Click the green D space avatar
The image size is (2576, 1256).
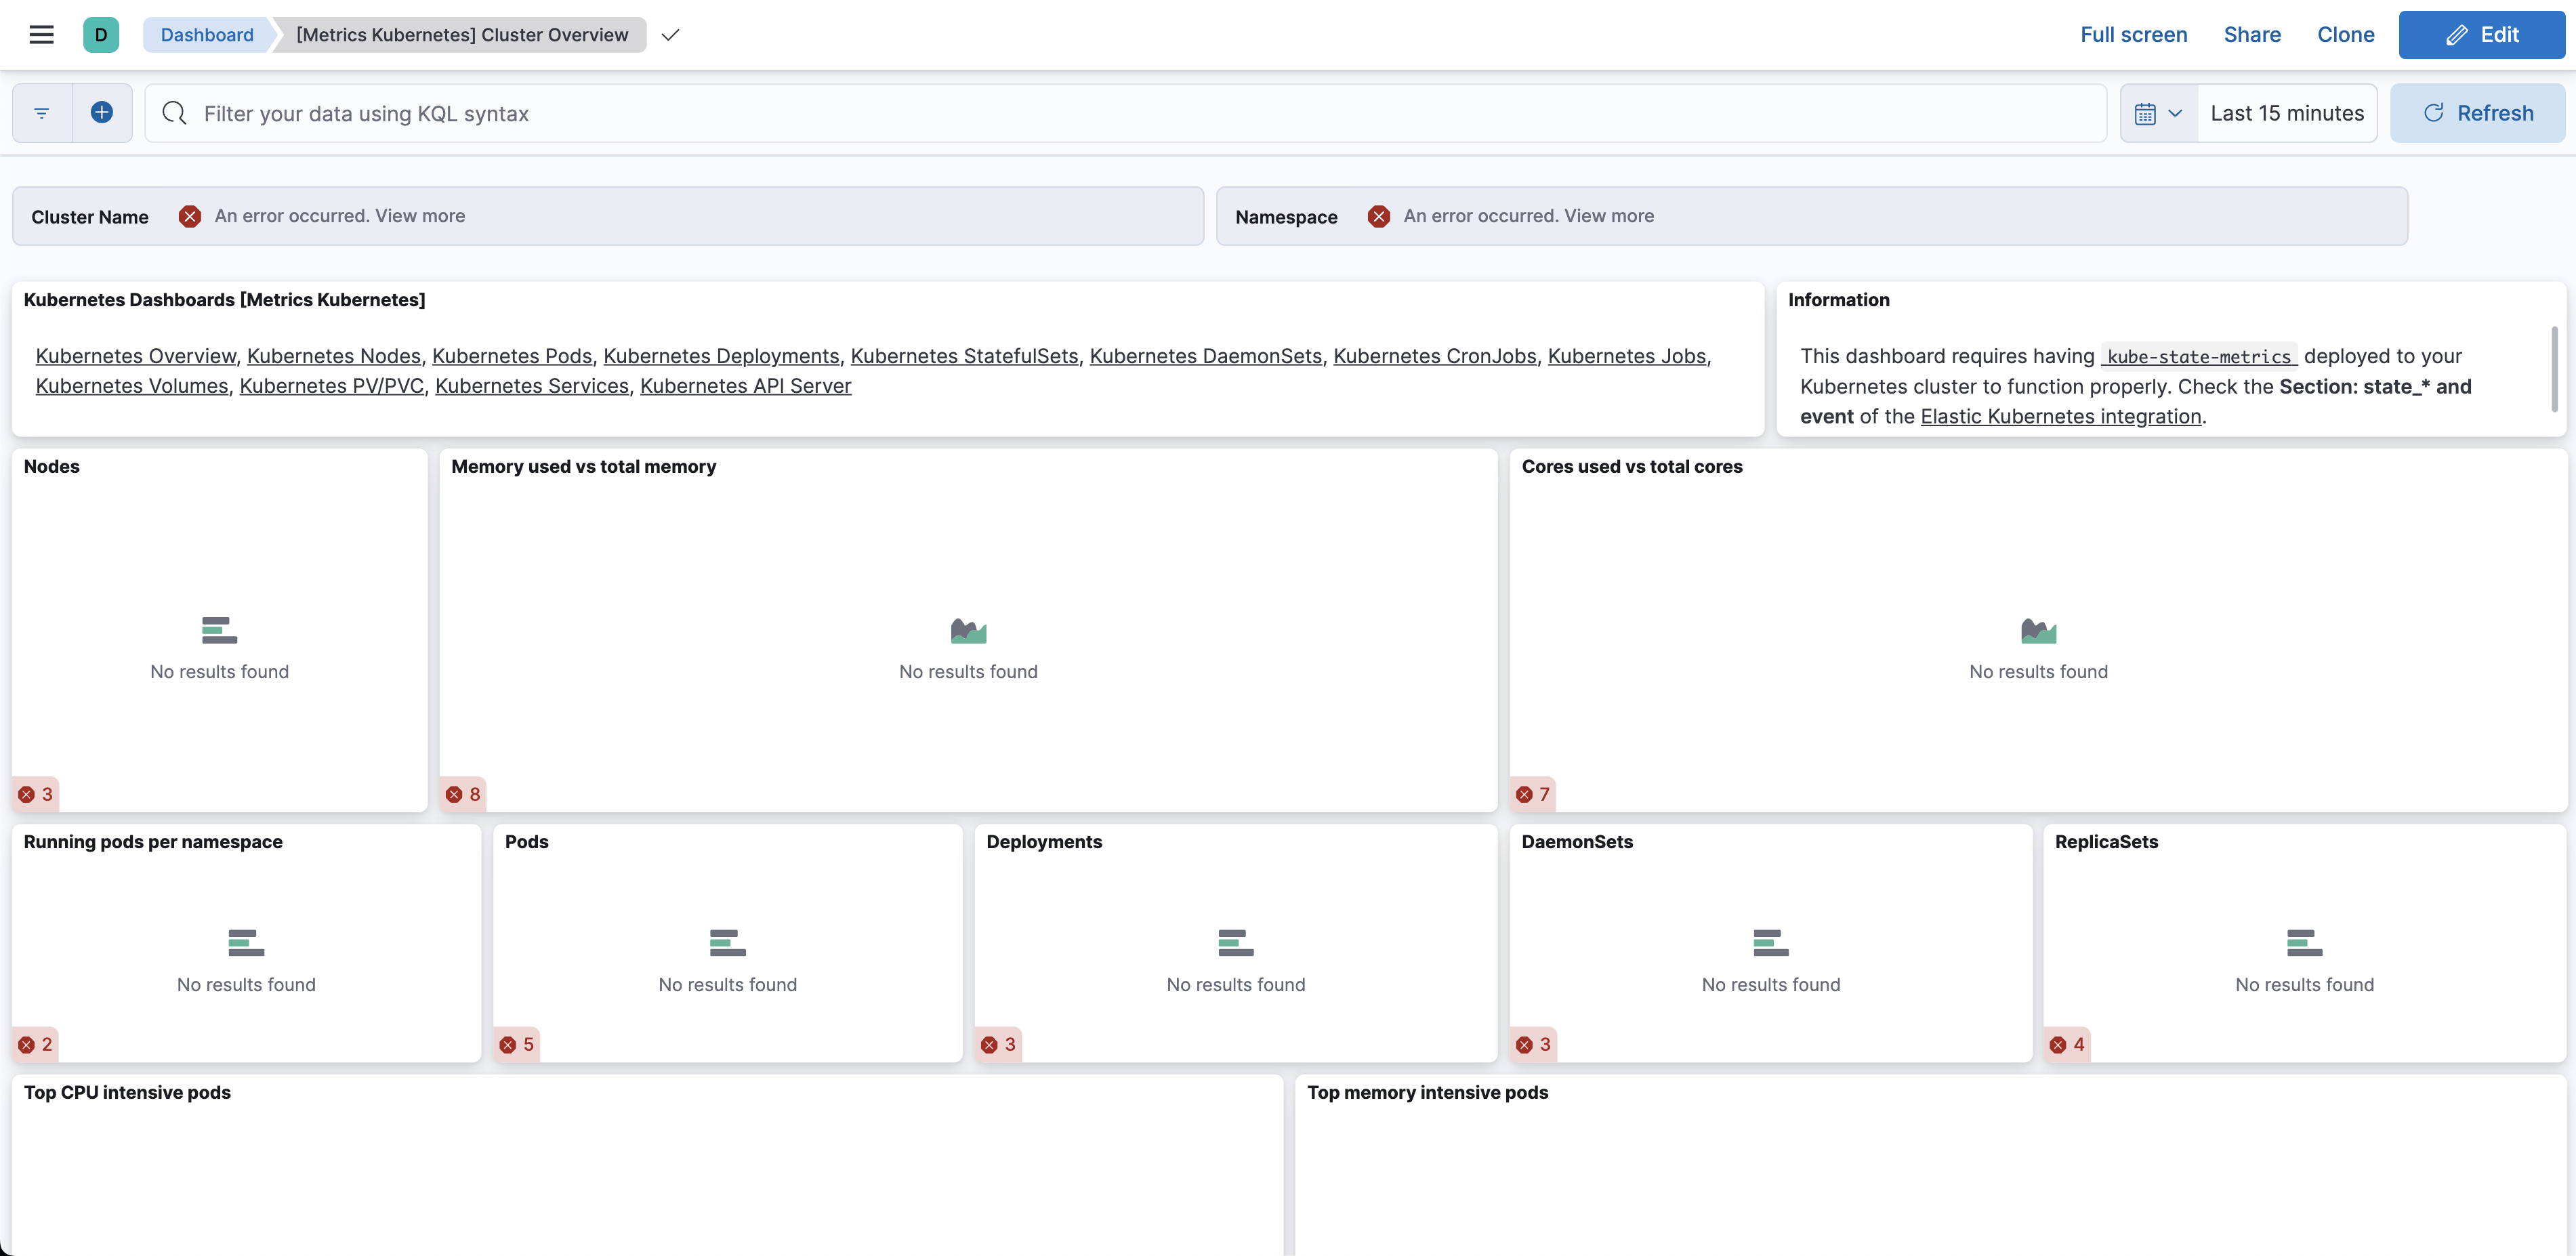(101, 35)
